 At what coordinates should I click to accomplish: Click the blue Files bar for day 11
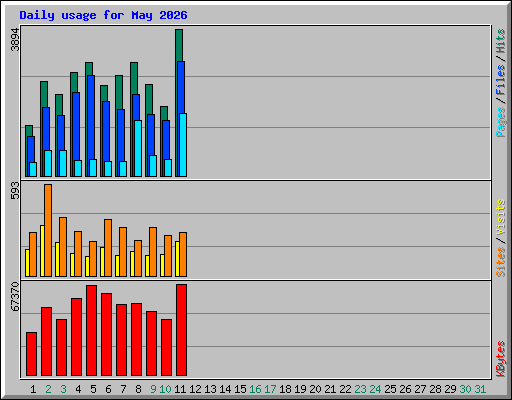pyautogui.click(x=181, y=87)
